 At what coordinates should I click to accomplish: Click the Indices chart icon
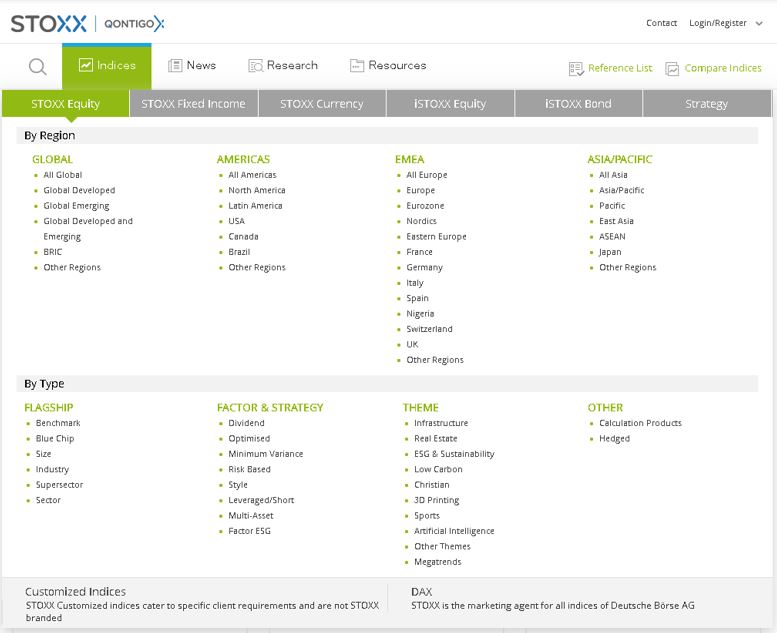[86, 66]
